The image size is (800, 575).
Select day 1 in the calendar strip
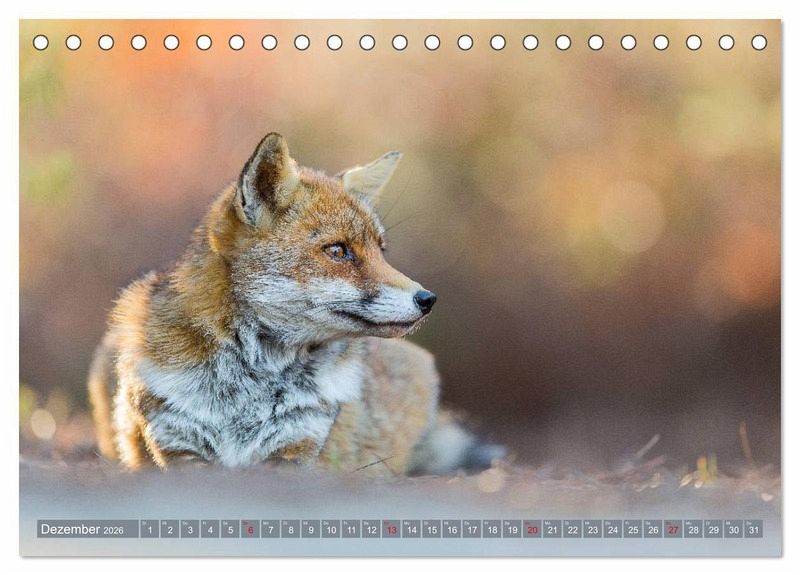click(150, 529)
